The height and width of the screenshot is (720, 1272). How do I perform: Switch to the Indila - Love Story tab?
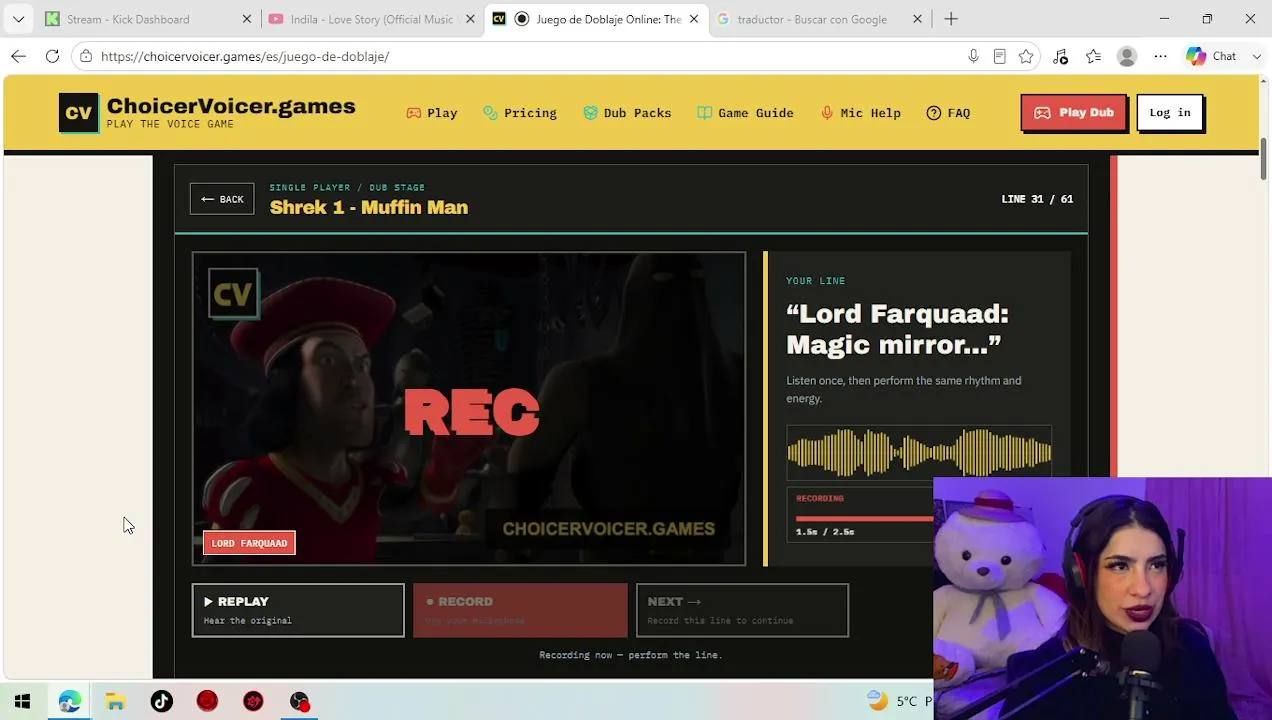tap(371, 19)
